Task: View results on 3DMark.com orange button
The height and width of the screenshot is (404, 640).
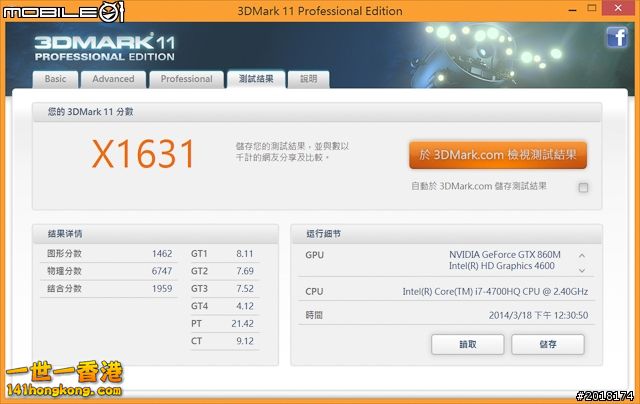Action: 498,155
